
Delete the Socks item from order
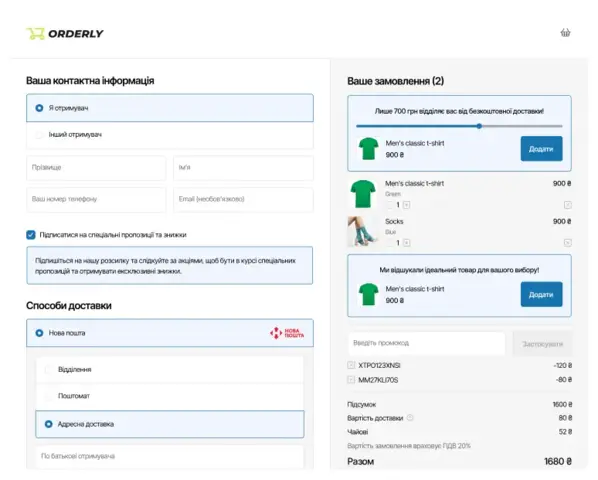coord(567,243)
